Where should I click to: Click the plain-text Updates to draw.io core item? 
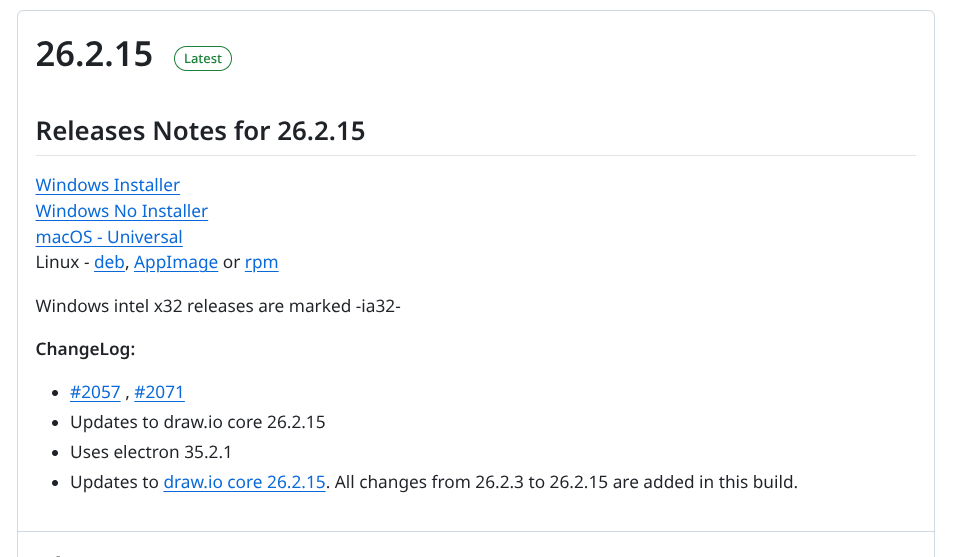pyautogui.click(x=197, y=422)
